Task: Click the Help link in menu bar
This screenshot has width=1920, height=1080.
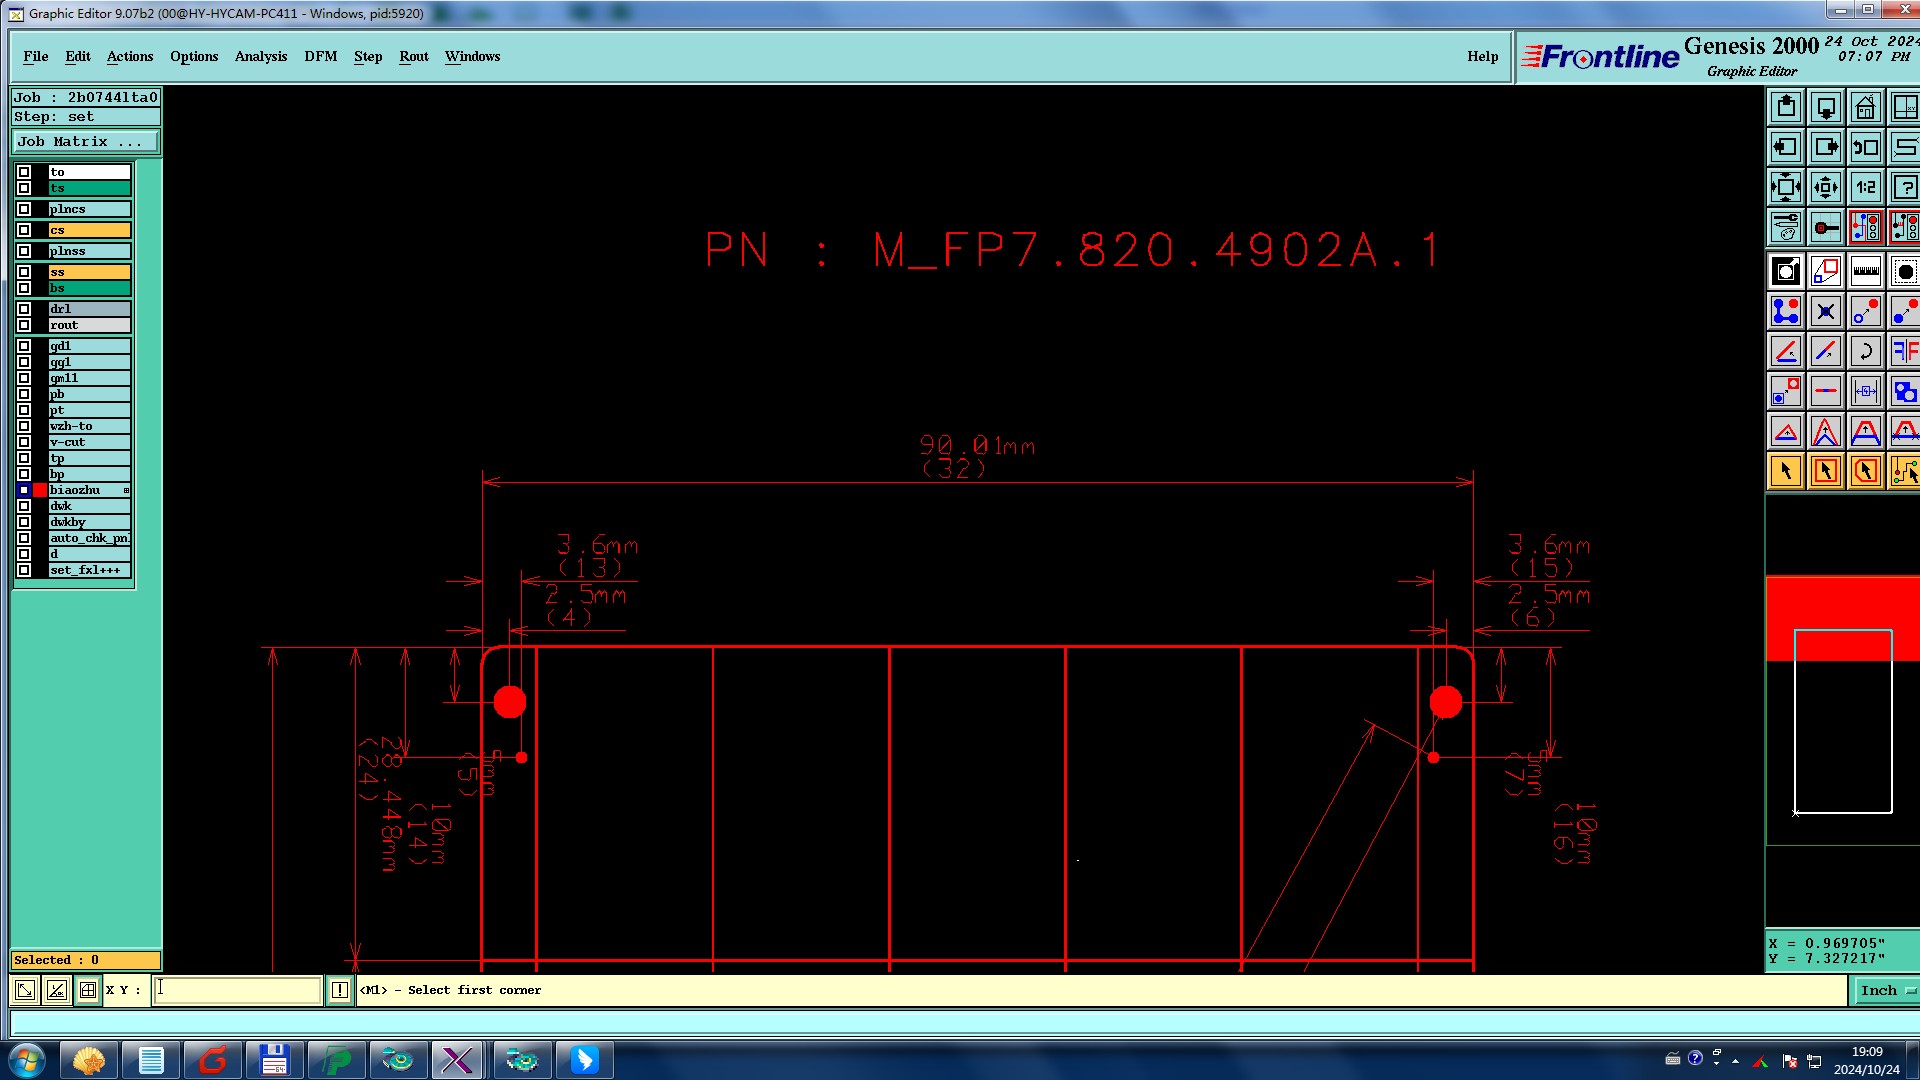Action: click(x=1482, y=56)
